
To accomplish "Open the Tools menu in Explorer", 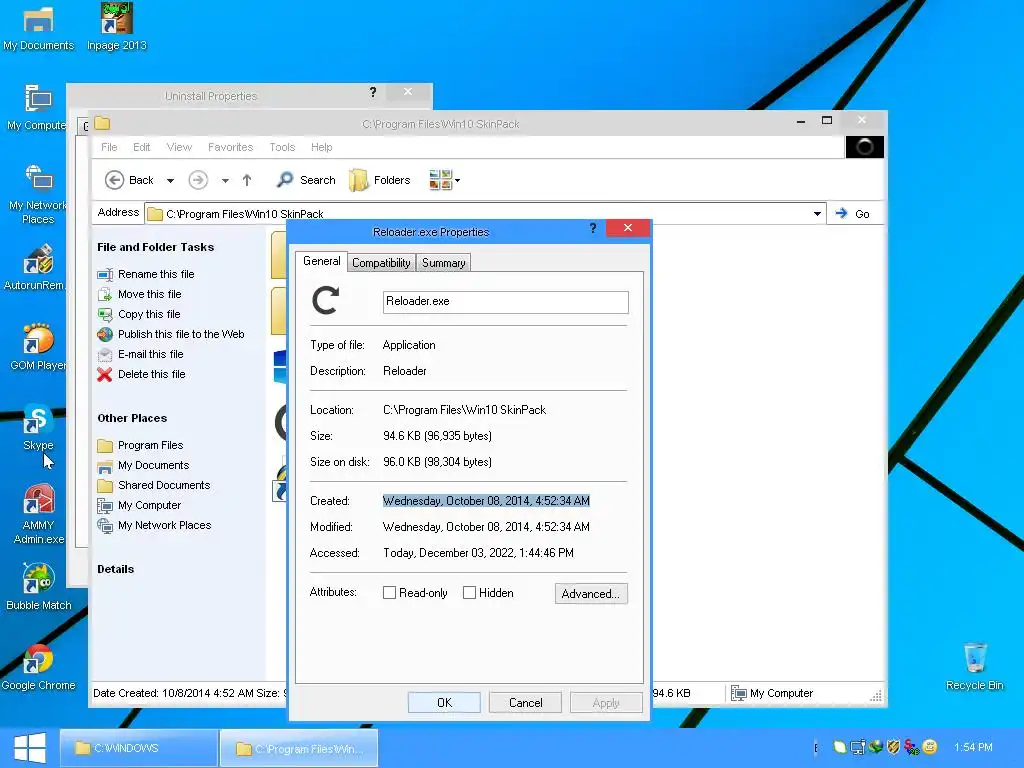I will click(282, 147).
